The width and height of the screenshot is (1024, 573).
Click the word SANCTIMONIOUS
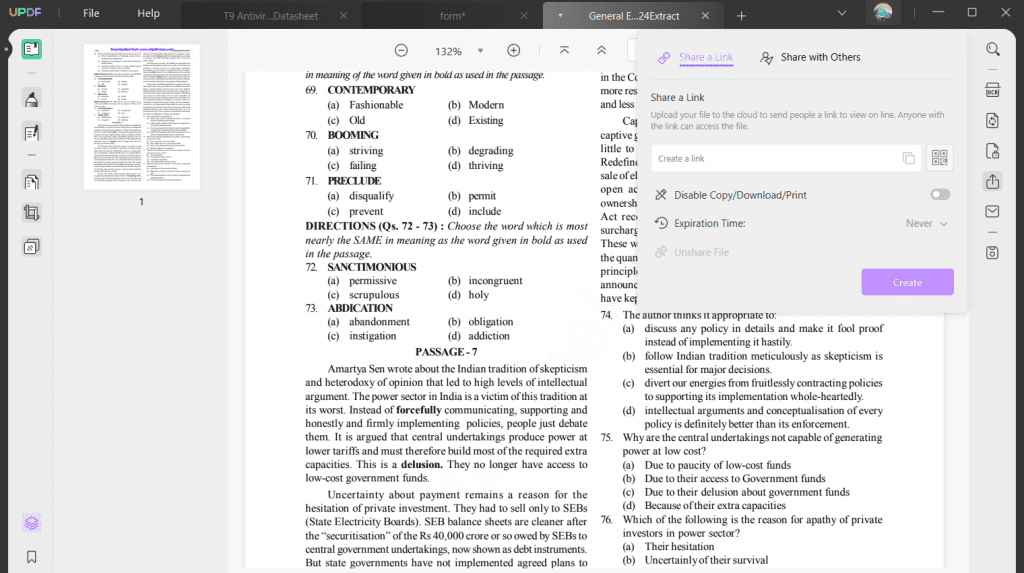point(372,267)
